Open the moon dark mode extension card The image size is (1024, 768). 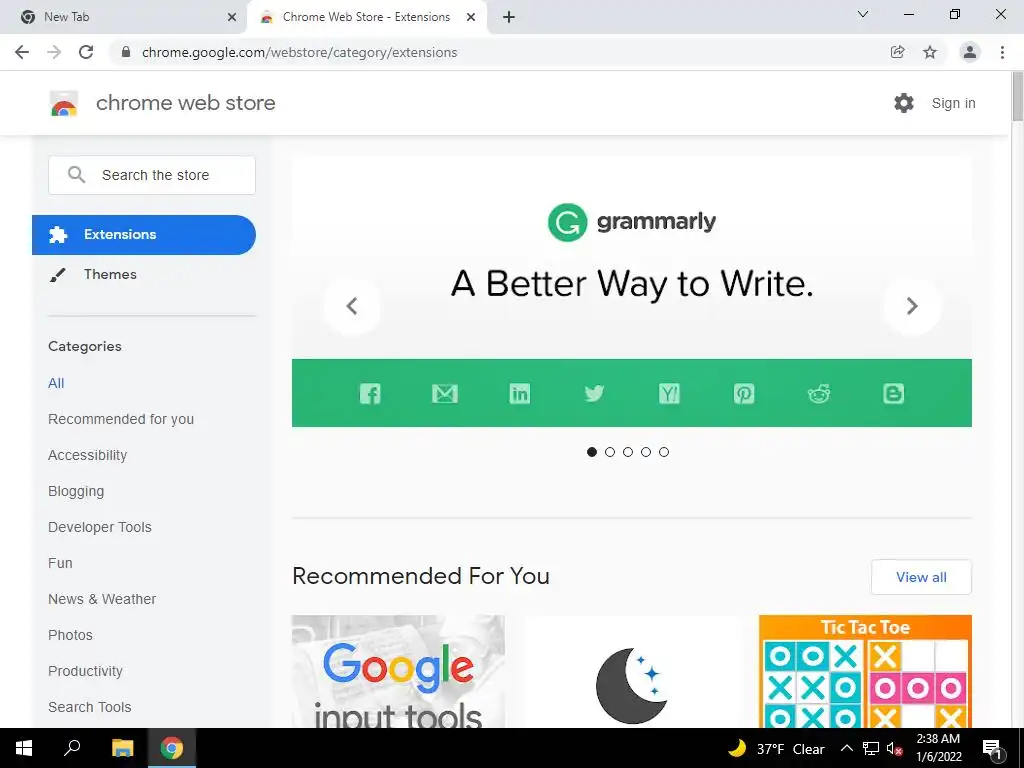[x=632, y=671]
